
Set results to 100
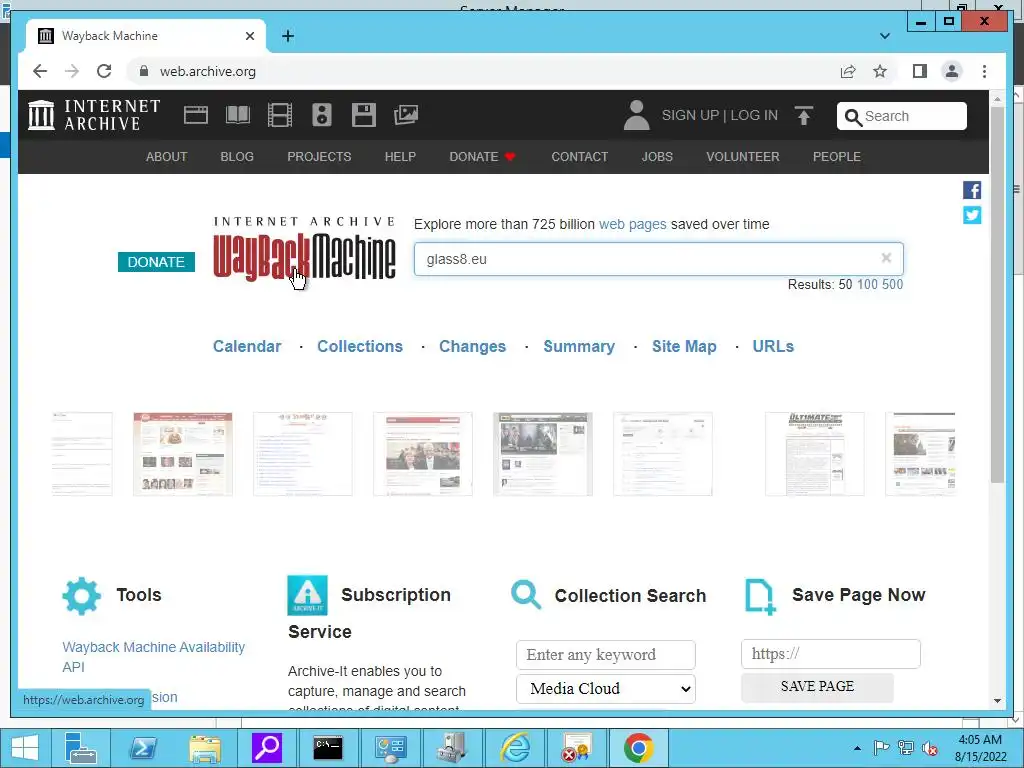(x=867, y=285)
